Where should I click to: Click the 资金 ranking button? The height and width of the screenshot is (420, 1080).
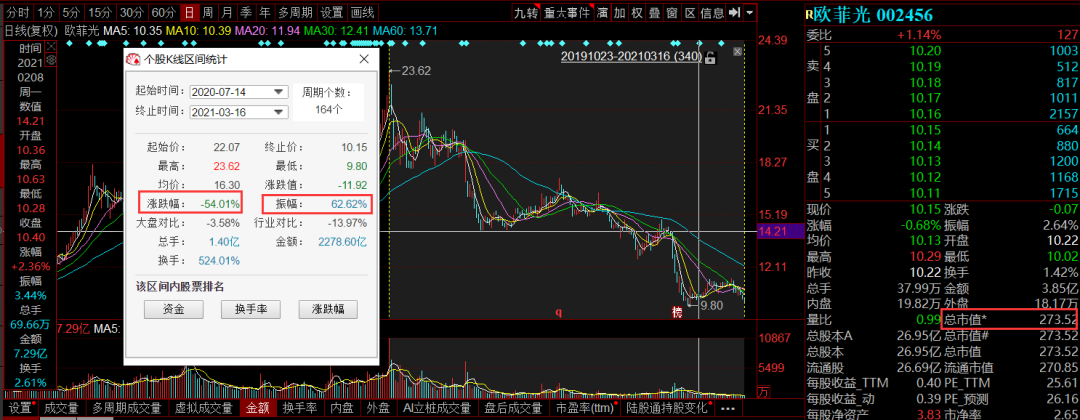(171, 309)
